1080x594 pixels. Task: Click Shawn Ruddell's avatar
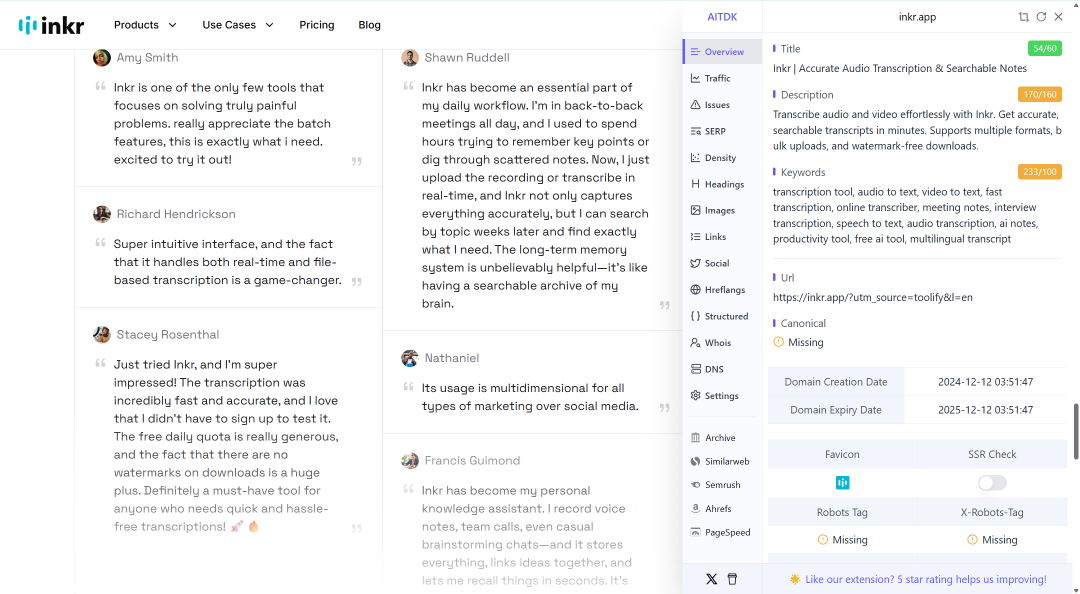coord(410,58)
